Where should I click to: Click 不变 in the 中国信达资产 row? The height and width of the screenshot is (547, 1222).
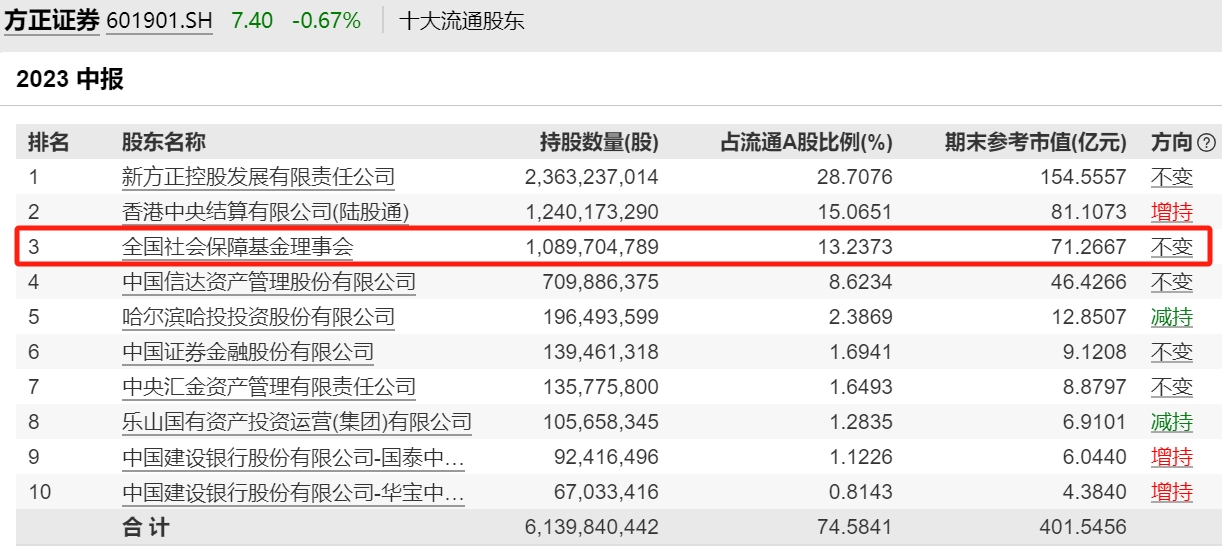coord(1172,282)
